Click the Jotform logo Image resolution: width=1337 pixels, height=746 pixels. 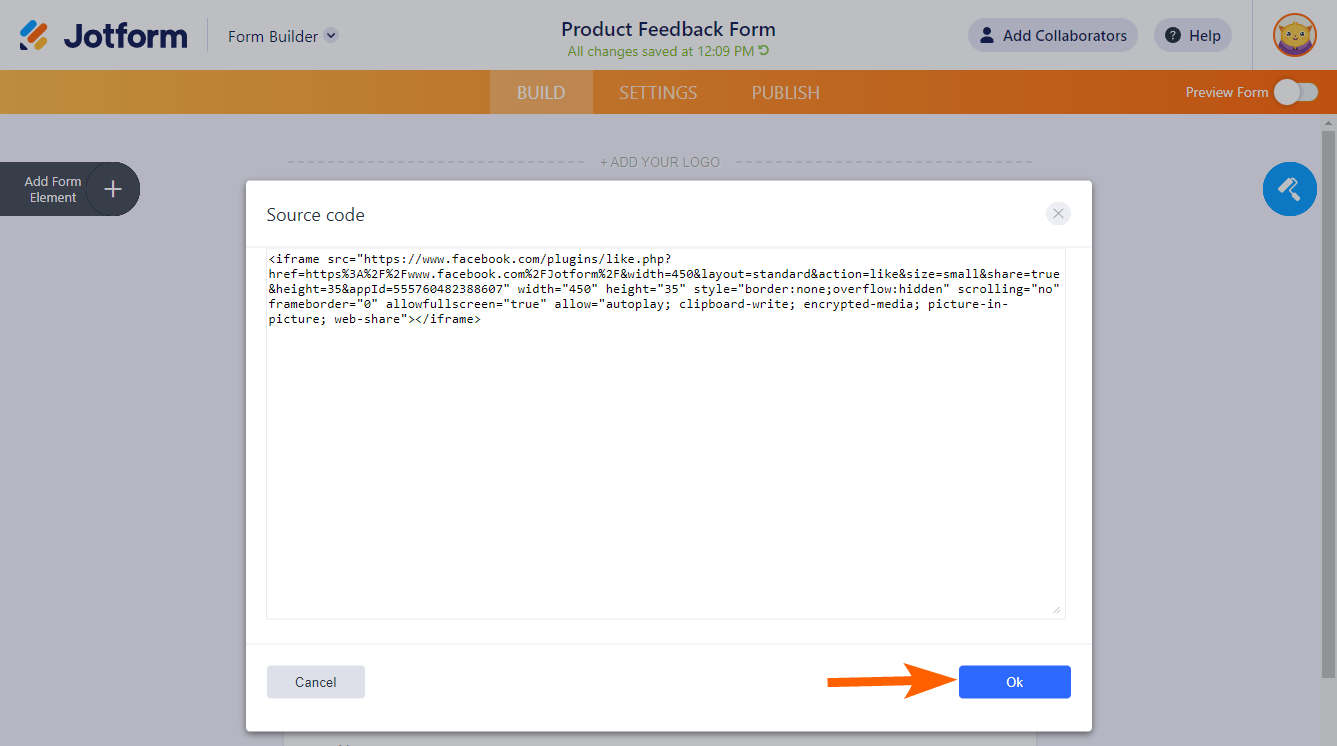click(103, 36)
